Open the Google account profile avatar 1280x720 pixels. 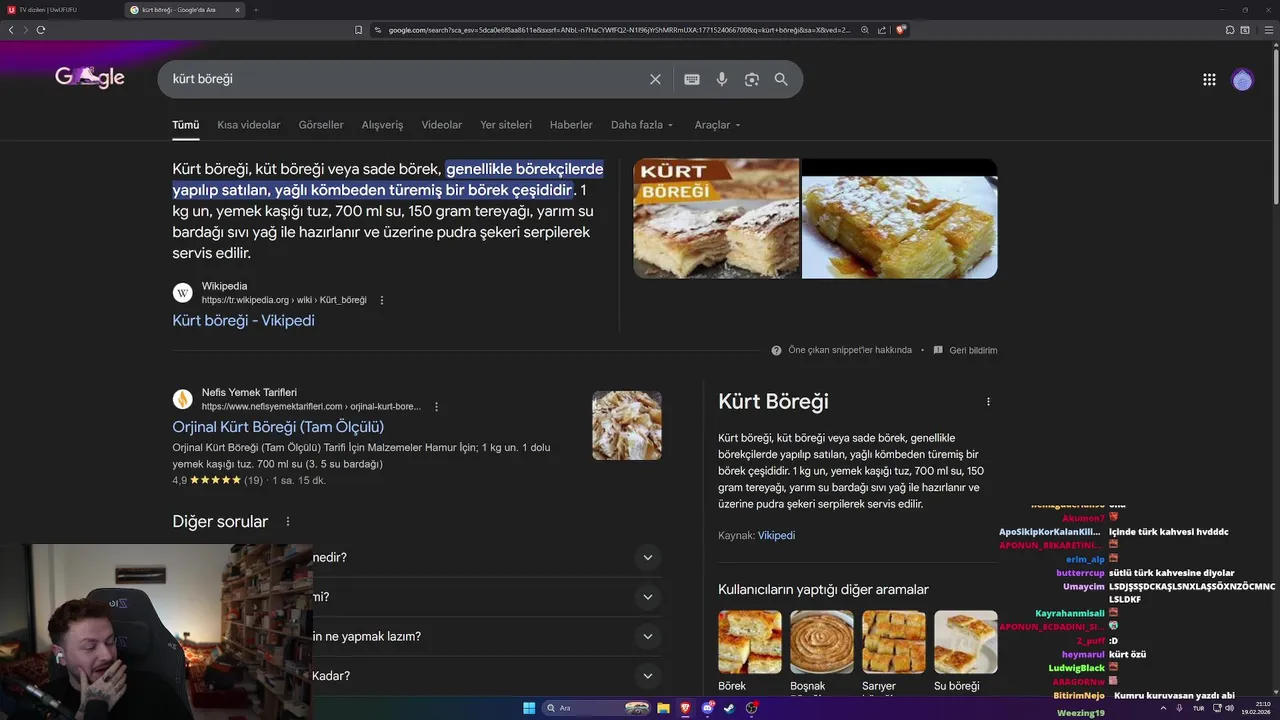(1242, 80)
